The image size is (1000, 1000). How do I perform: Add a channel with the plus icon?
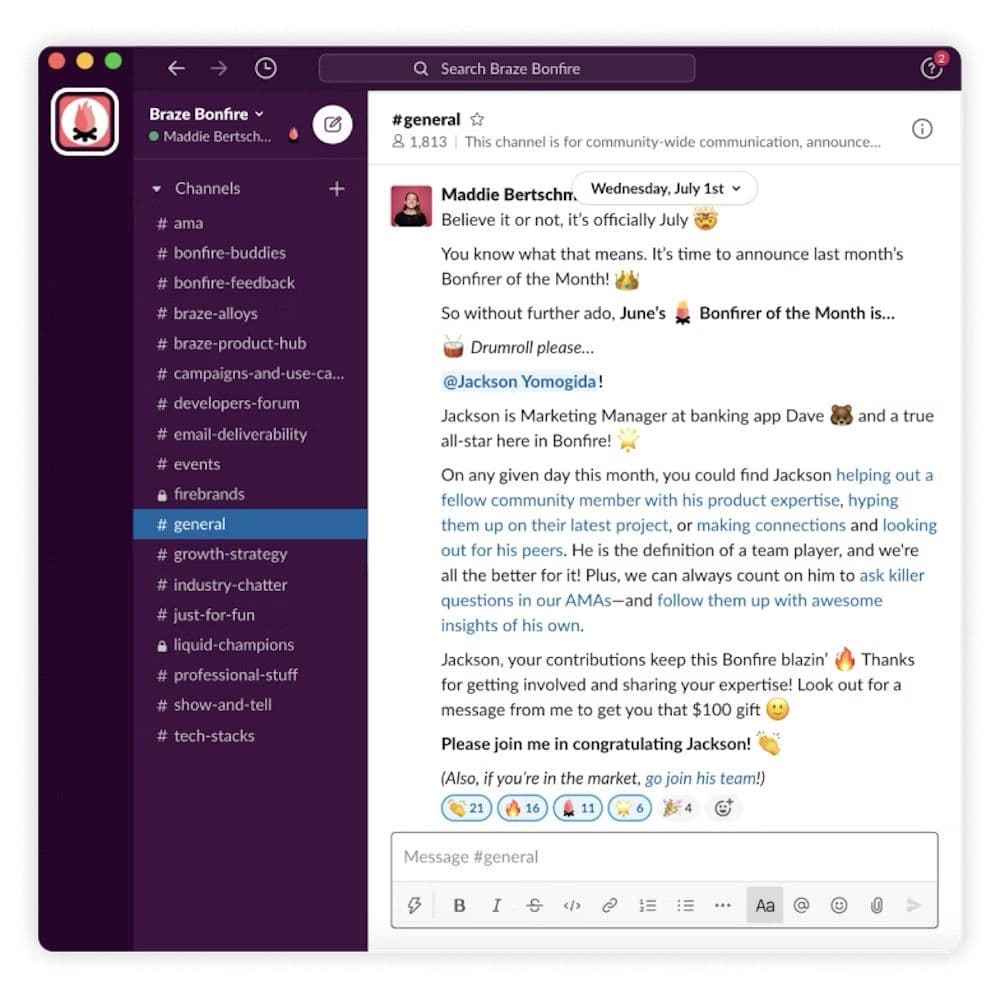pos(337,188)
